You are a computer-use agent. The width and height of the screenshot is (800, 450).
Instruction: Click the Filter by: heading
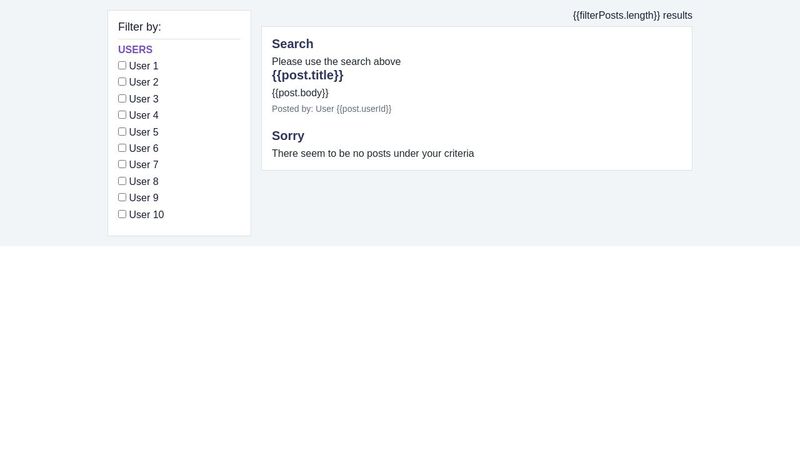click(x=139, y=27)
